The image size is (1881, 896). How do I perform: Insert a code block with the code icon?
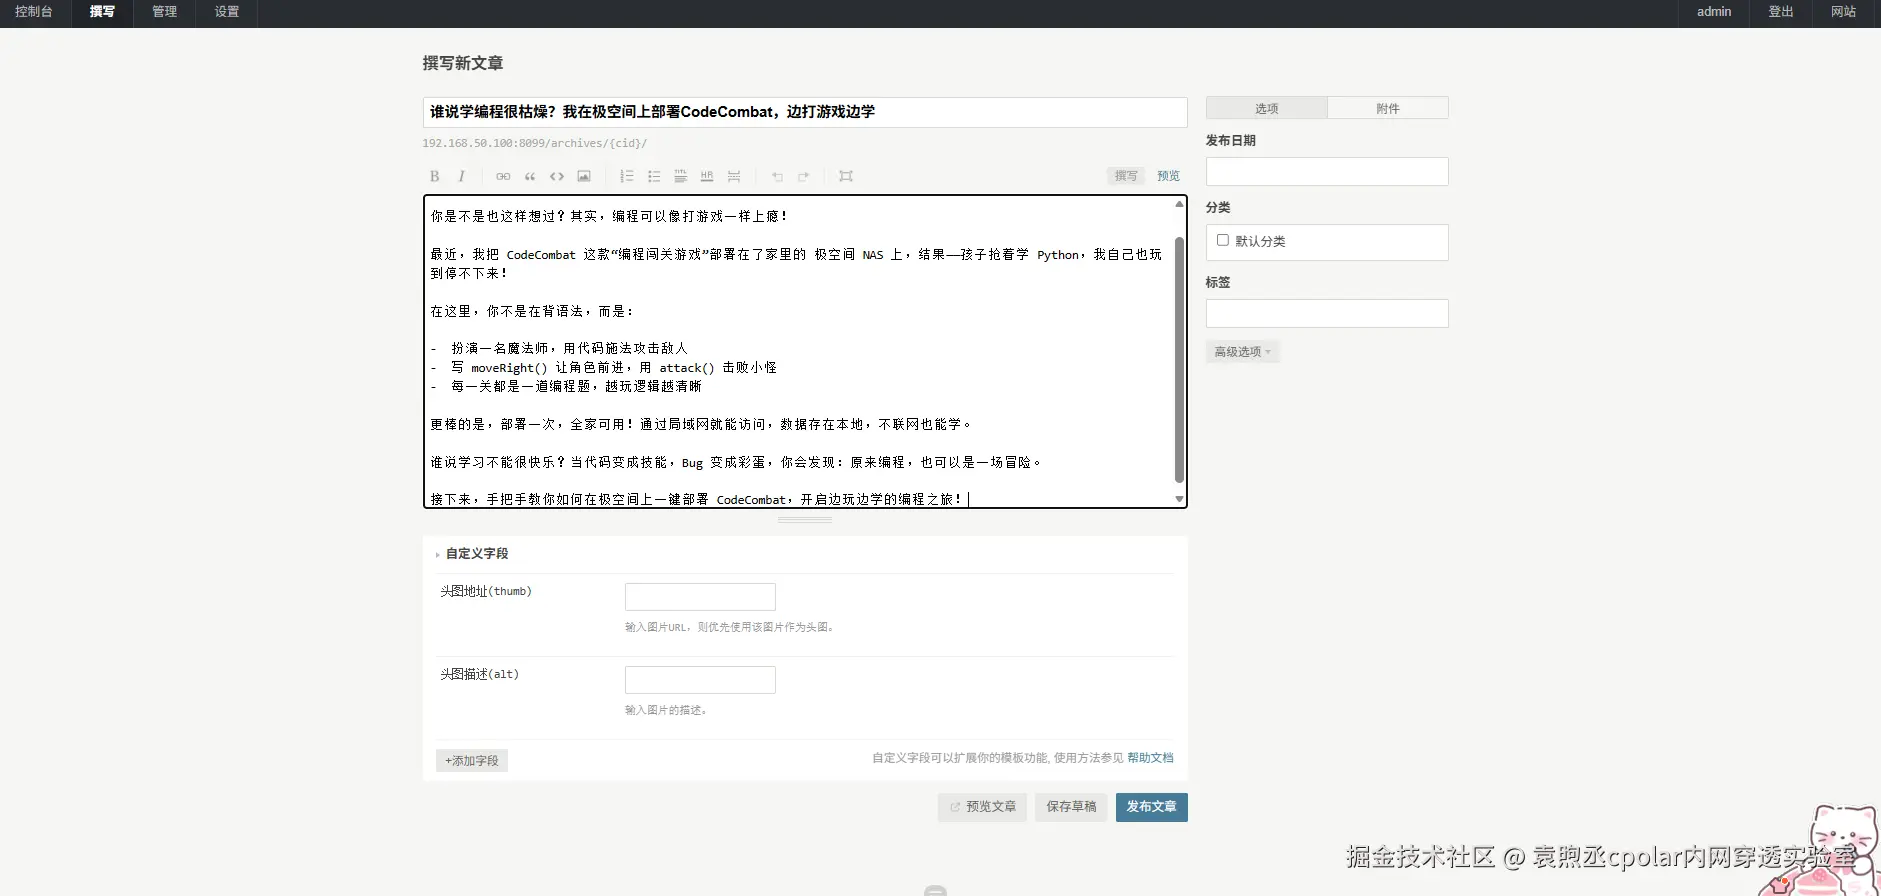[x=557, y=176]
